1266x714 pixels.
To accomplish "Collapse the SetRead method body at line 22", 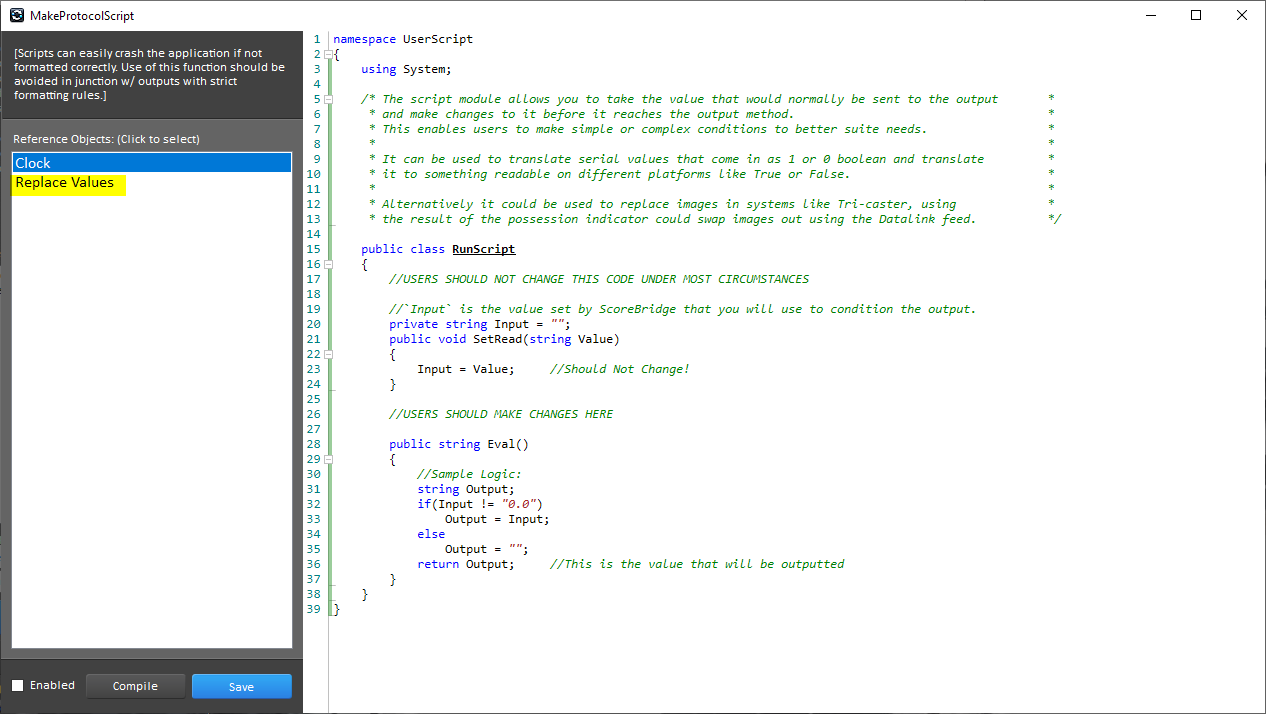I will 328,354.
